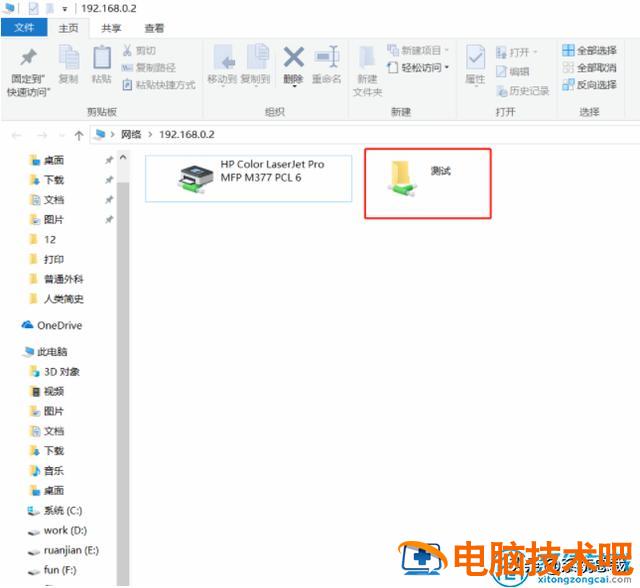
Task: Open Quick Access Toolbar customize dropdown
Action: coord(64,9)
